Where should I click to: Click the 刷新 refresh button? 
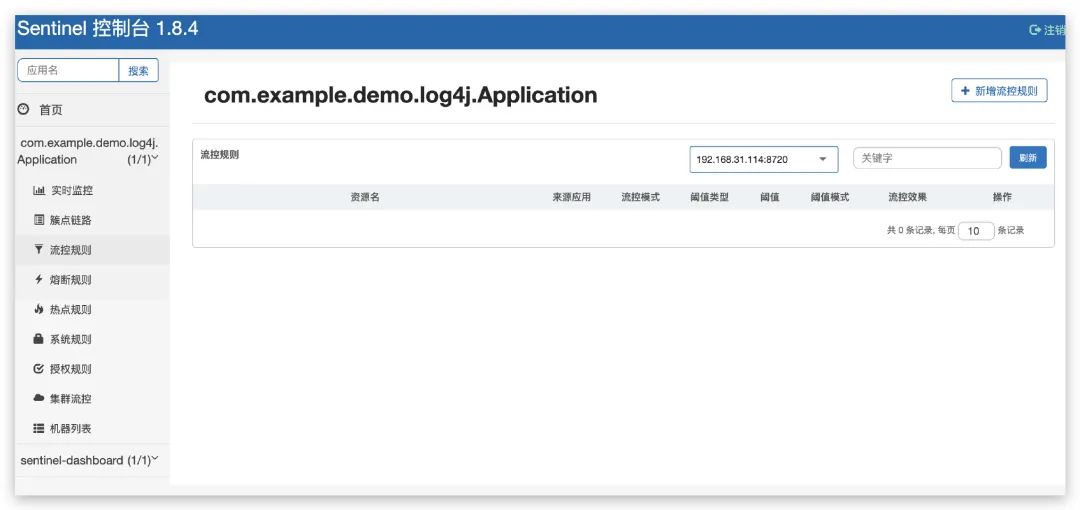click(x=1028, y=158)
